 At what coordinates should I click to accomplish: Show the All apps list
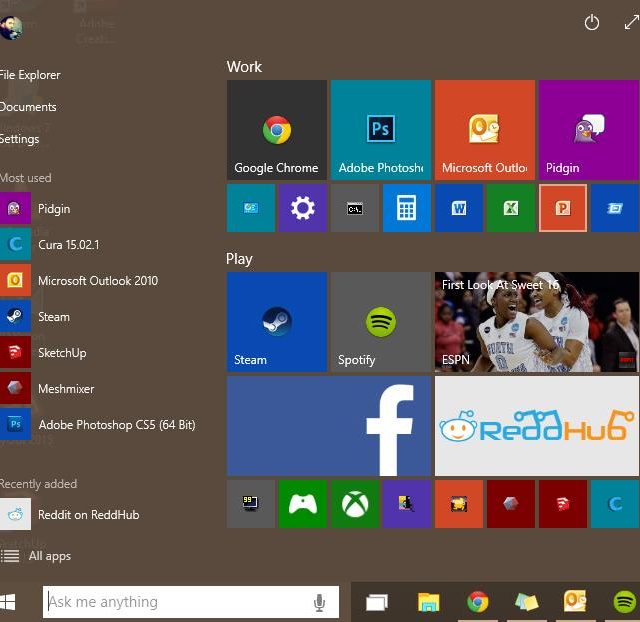(x=36, y=556)
